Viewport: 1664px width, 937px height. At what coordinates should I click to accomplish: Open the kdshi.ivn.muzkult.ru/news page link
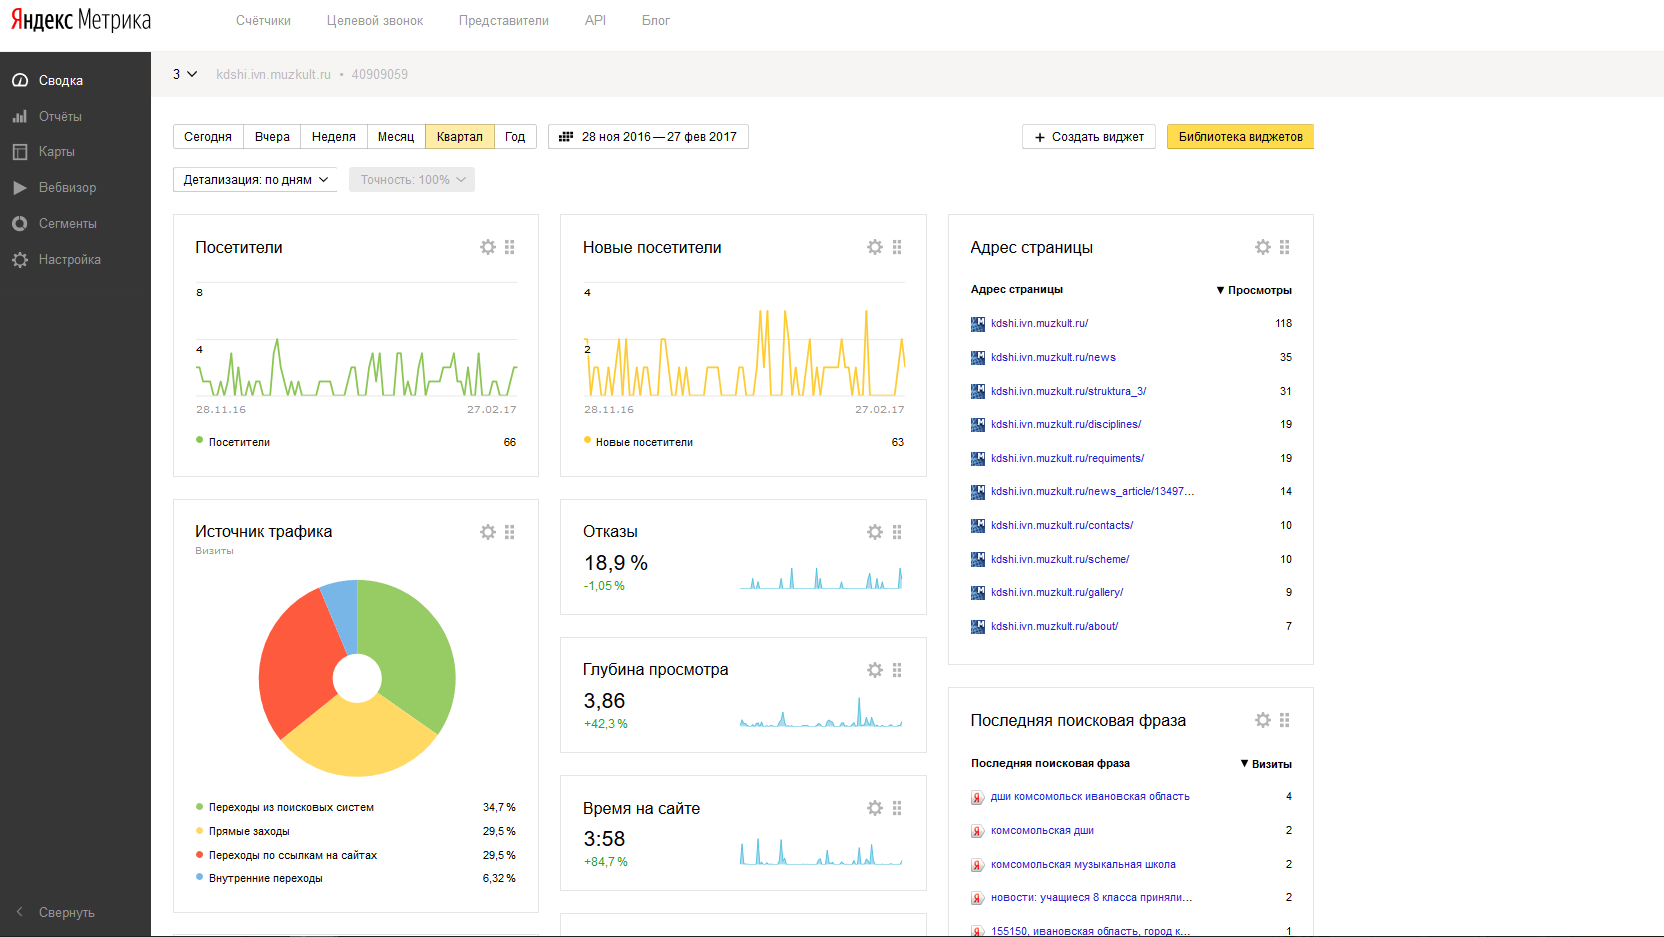(1053, 357)
